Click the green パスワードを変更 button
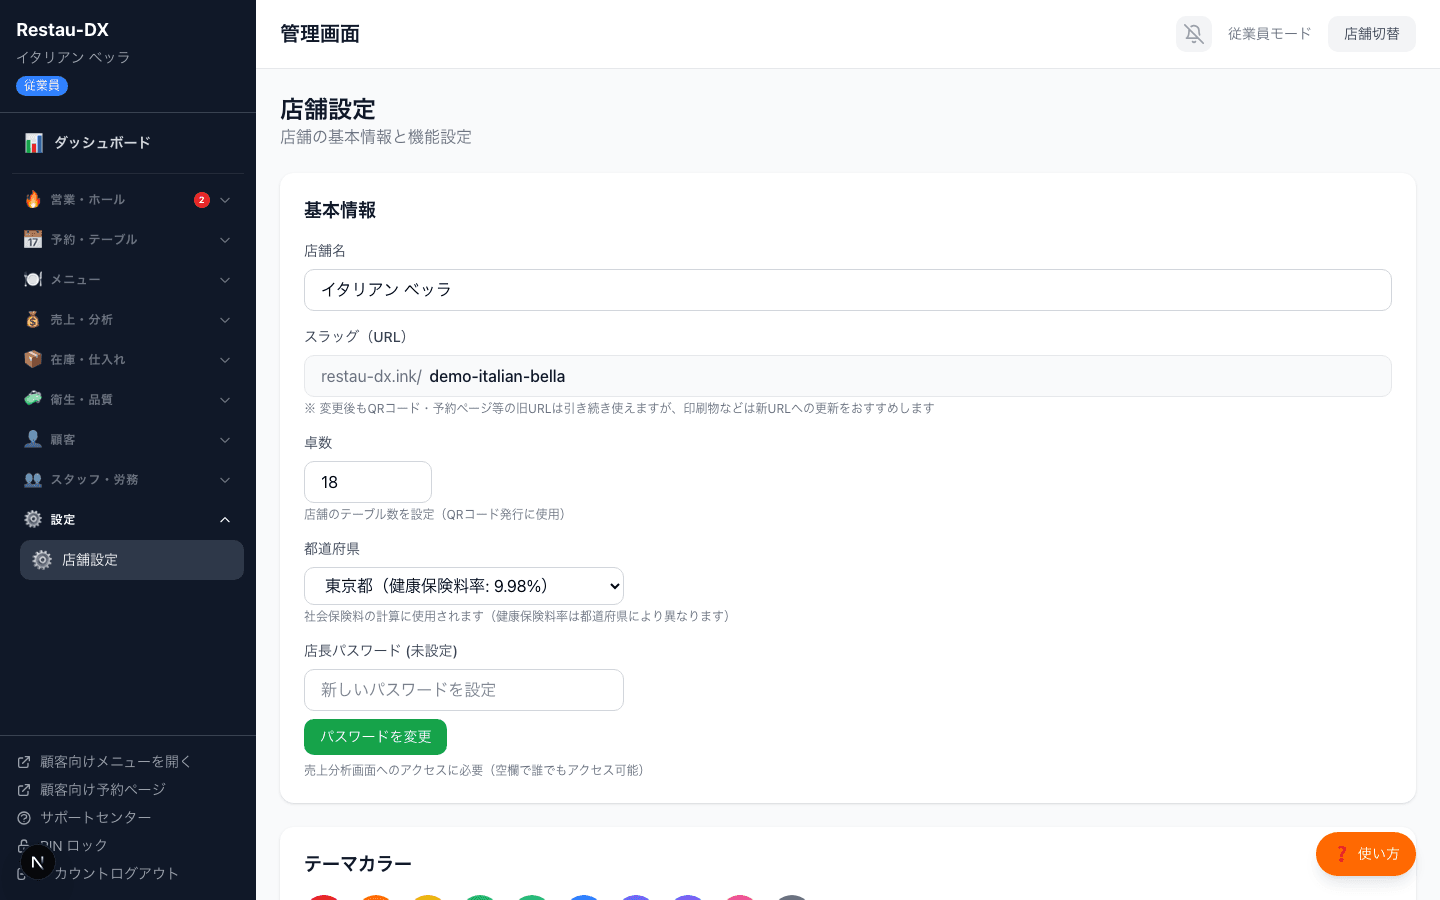The width and height of the screenshot is (1440, 900). 375,737
